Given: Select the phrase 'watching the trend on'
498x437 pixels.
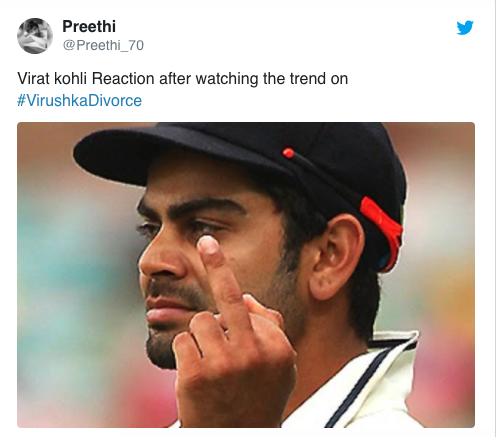Looking at the screenshot, I should [271, 79].
